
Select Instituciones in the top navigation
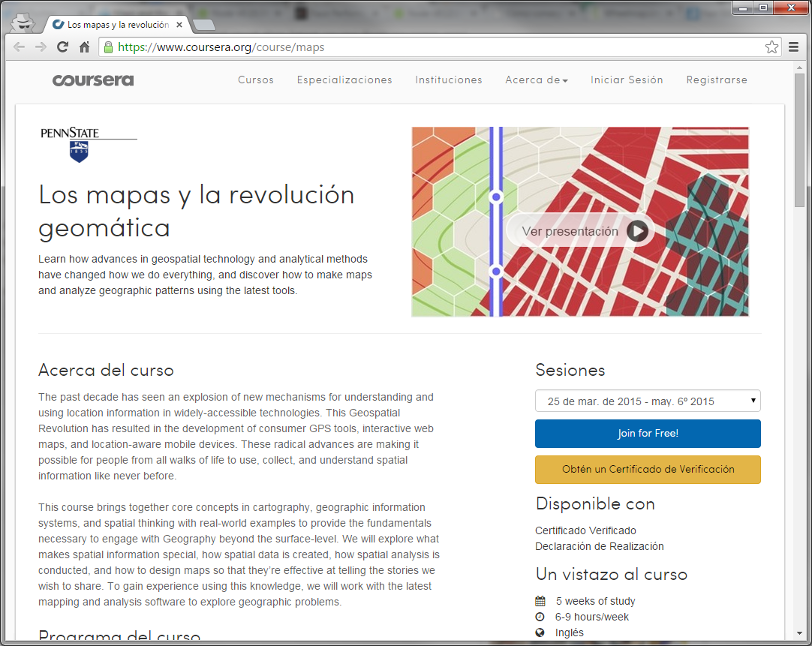[x=448, y=80]
